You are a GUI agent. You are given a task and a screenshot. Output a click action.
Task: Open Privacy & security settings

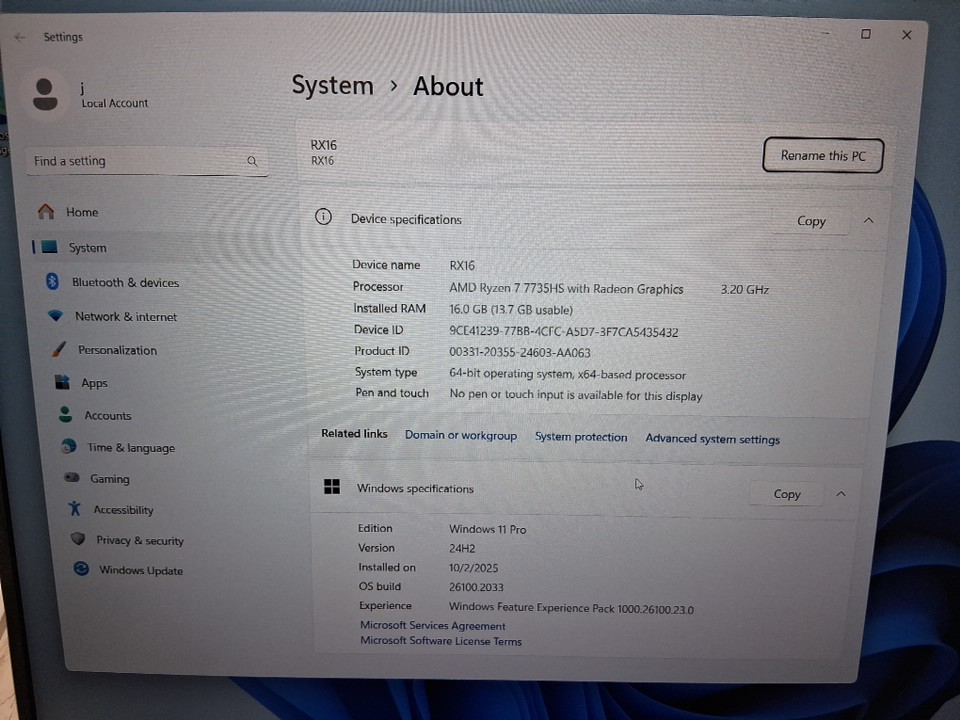139,541
